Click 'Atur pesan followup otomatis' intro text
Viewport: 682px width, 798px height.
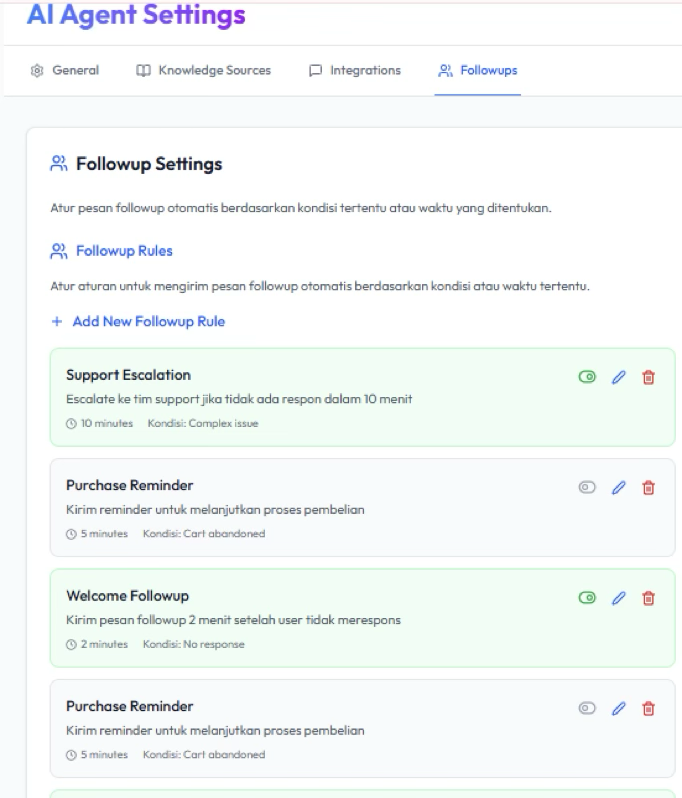[x=301, y=208]
